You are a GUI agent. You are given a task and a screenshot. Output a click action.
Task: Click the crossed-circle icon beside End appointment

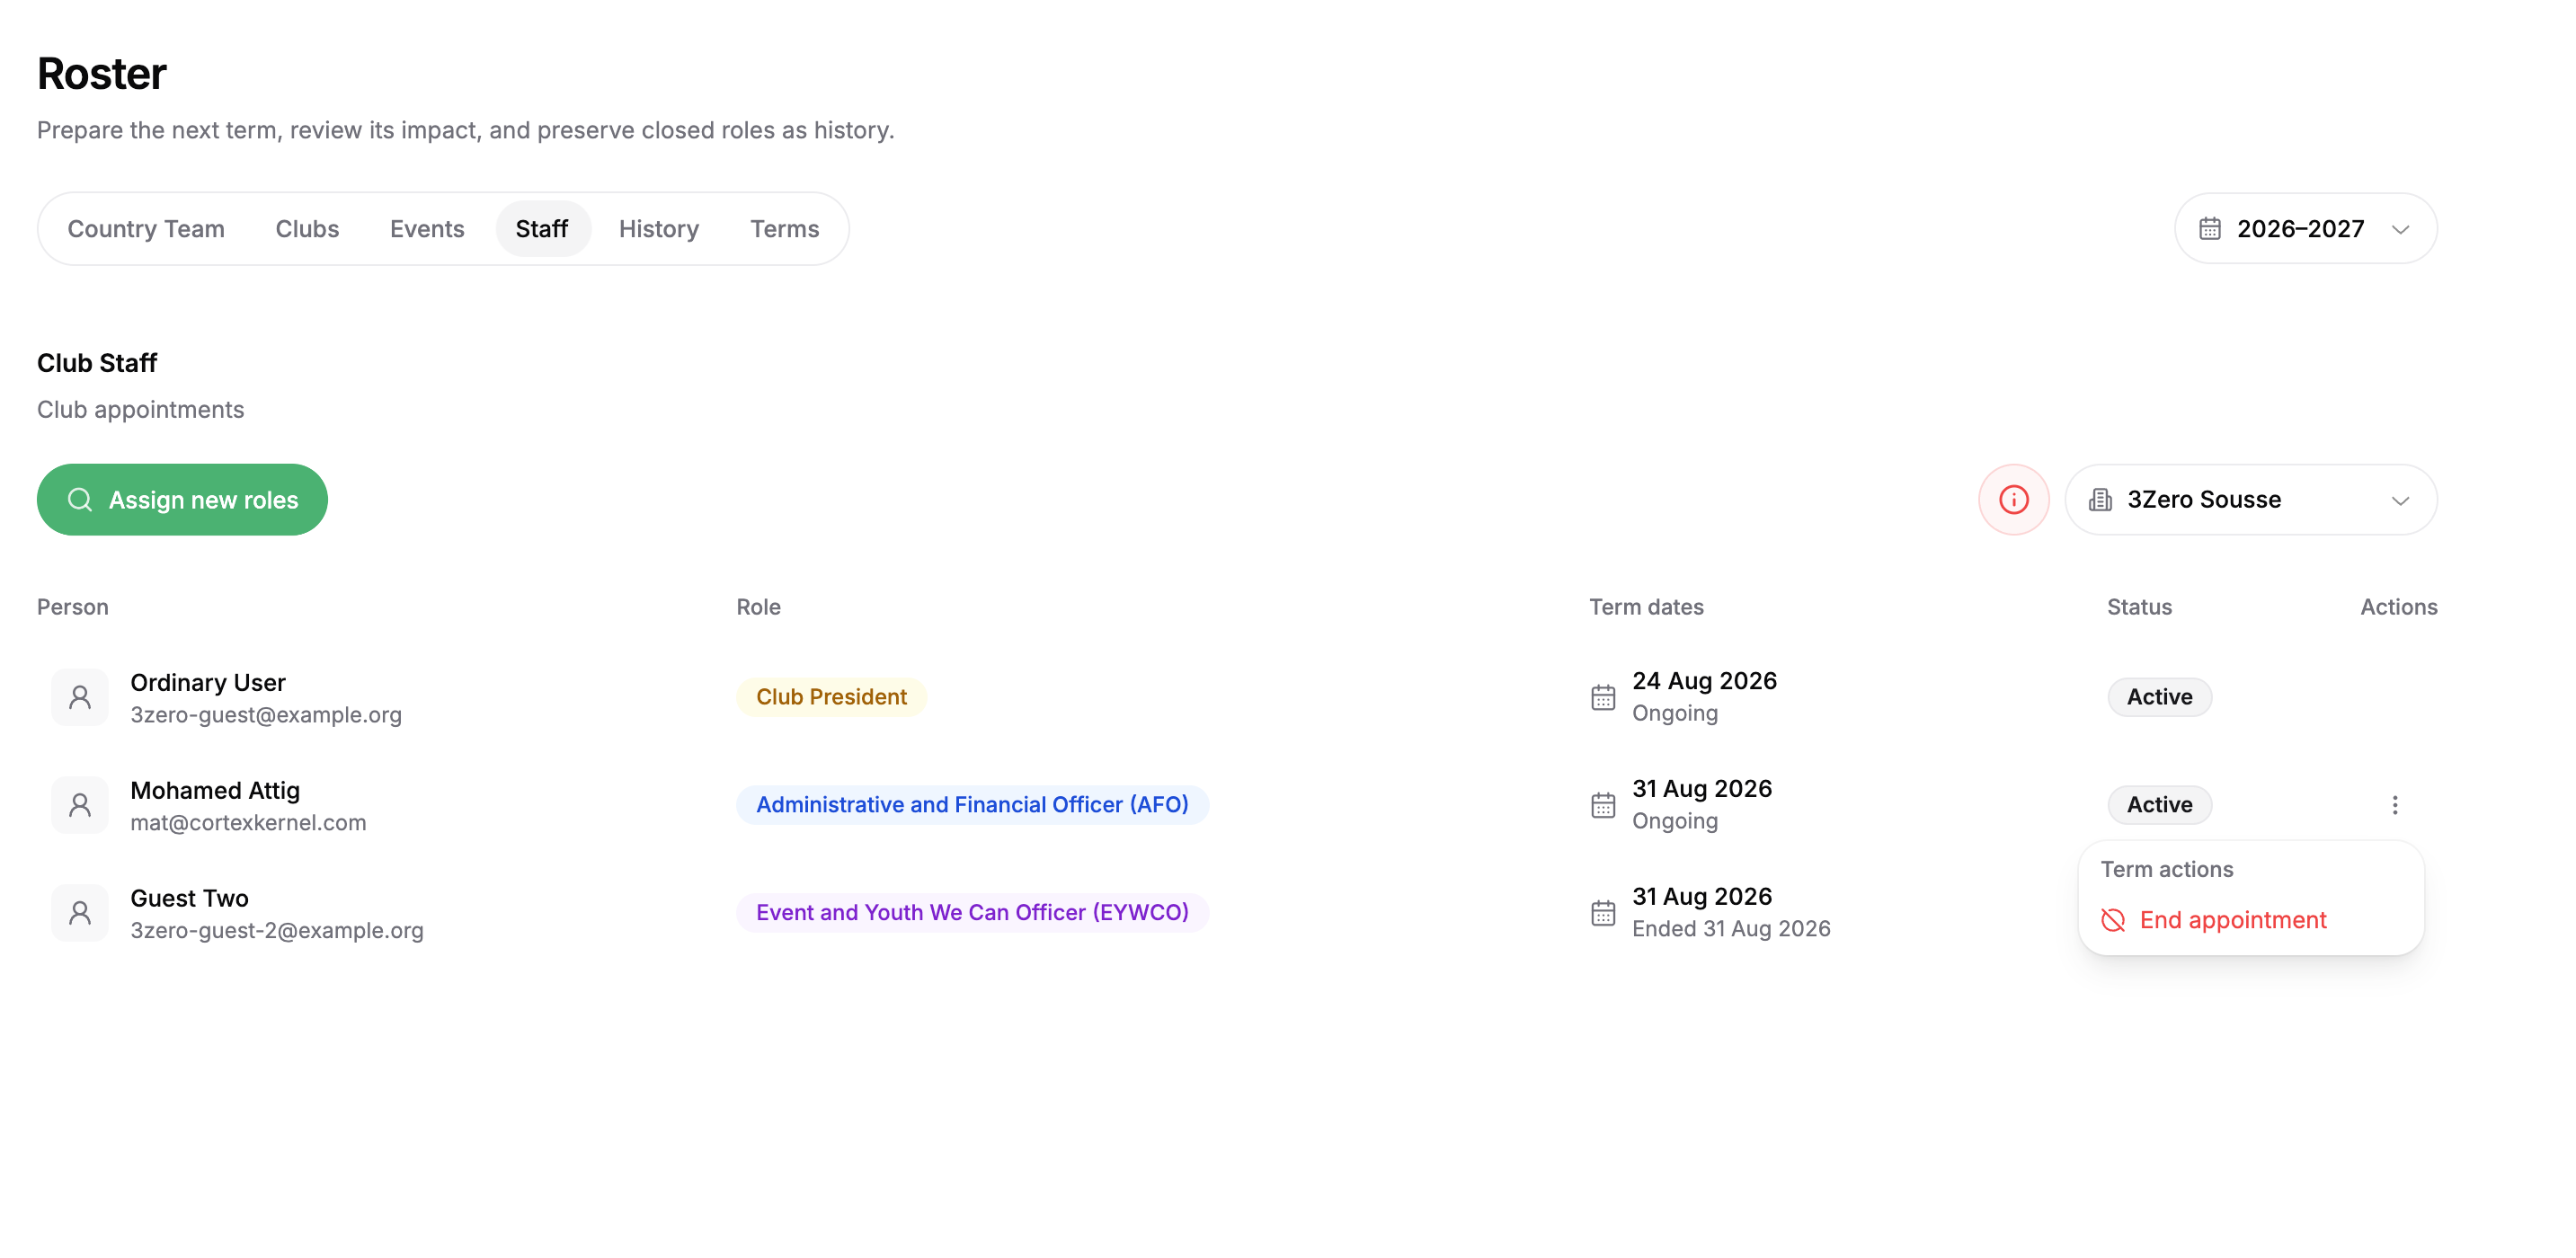(x=2113, y=920)
